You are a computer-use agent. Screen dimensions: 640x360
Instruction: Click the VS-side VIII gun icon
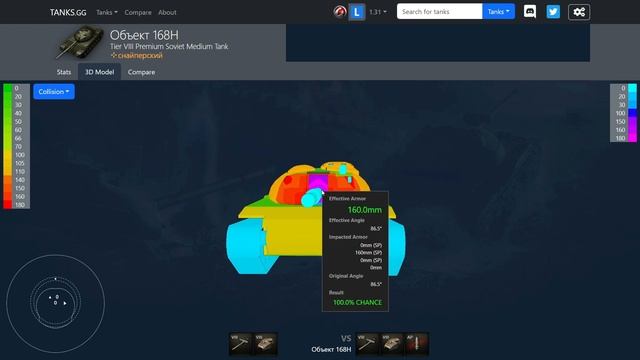(x=367, y=344)
